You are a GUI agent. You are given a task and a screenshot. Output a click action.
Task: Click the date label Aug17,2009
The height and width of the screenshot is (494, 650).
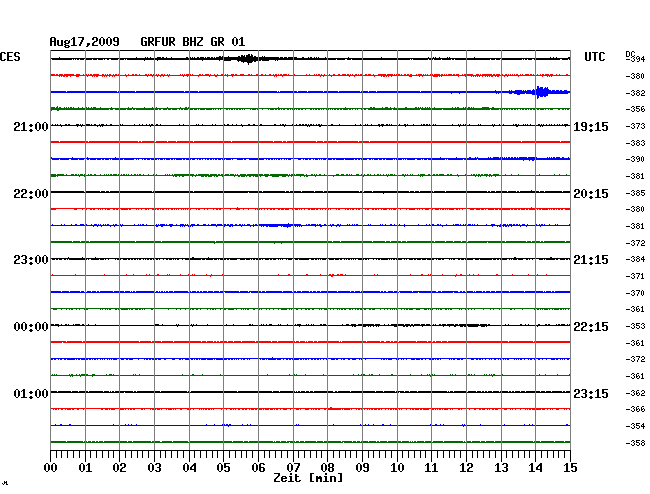[85, 42]
